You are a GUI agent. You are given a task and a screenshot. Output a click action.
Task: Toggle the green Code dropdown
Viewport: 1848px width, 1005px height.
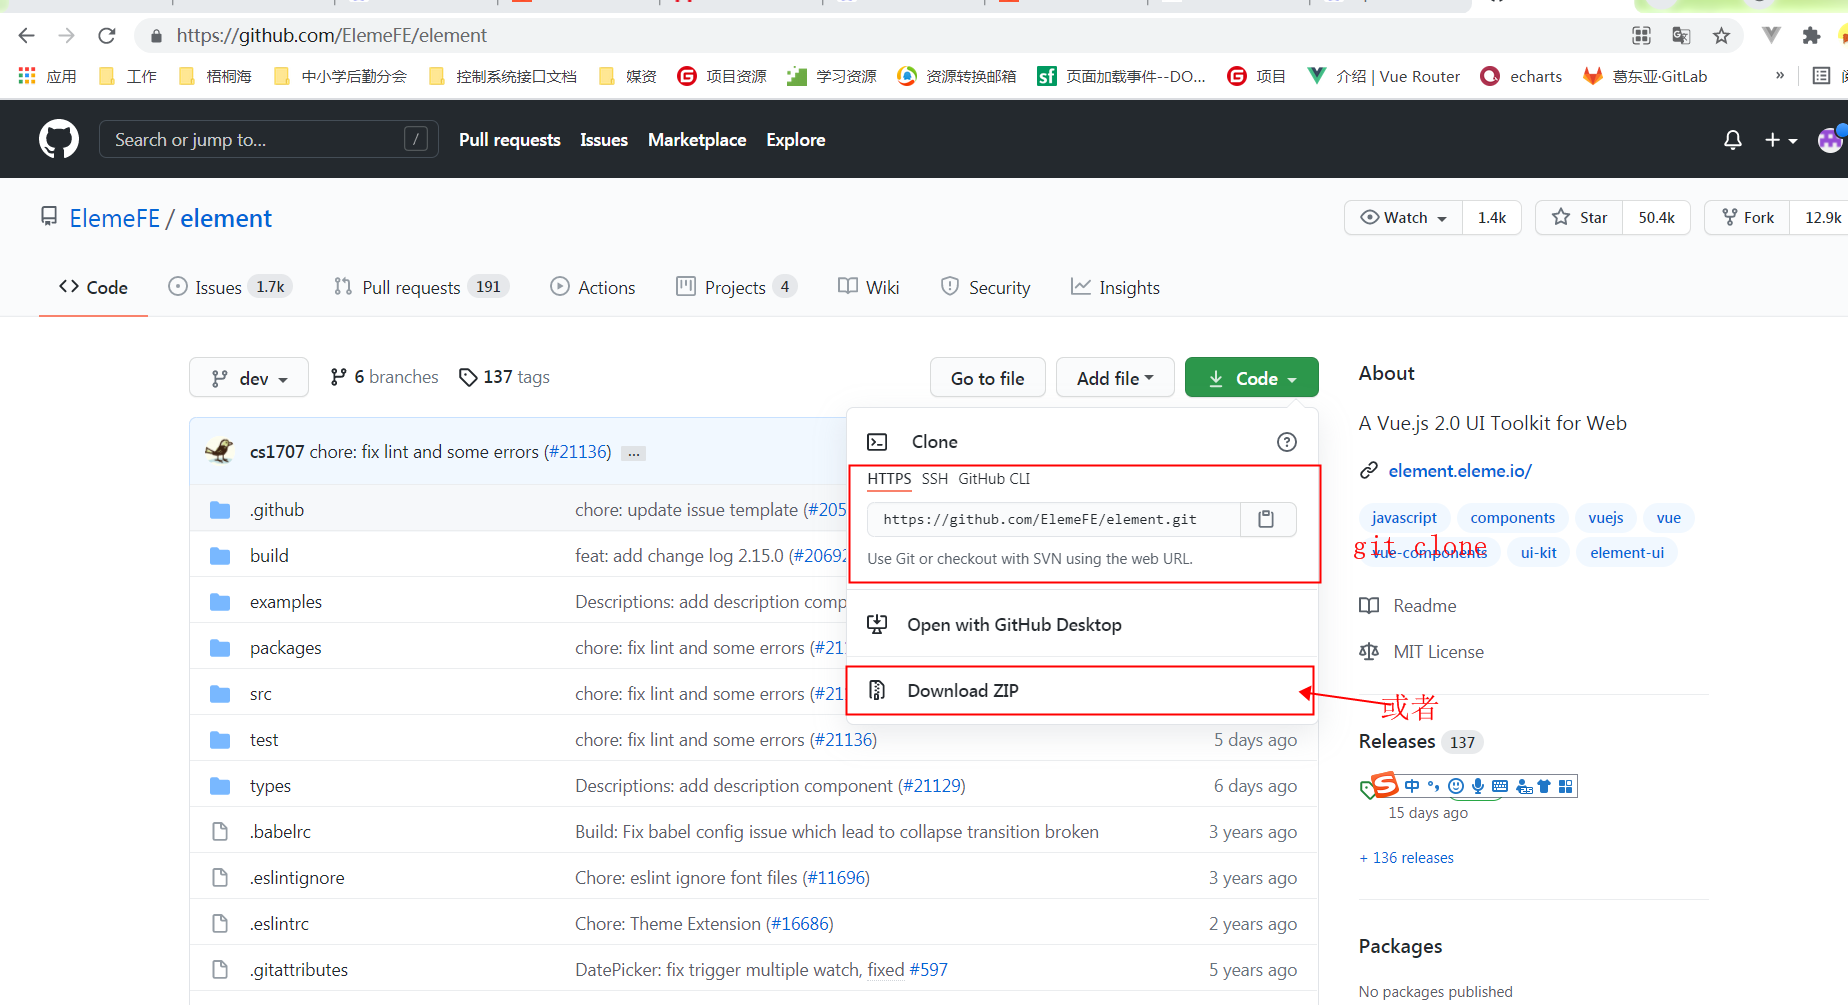point(1252,378)
